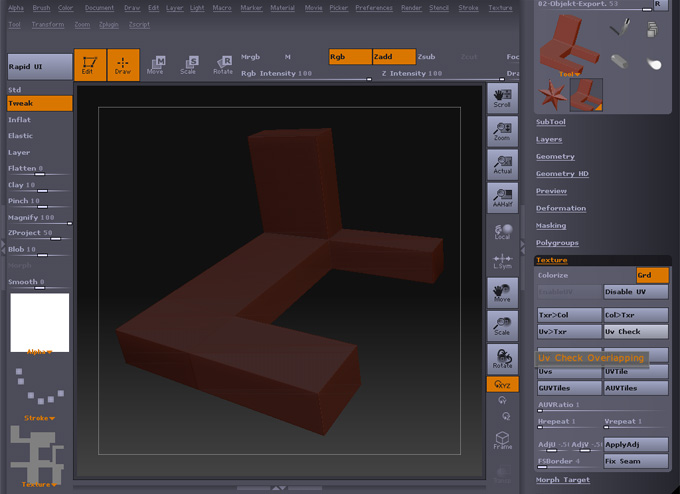Open the Zplugin menu

click(108, 24)
